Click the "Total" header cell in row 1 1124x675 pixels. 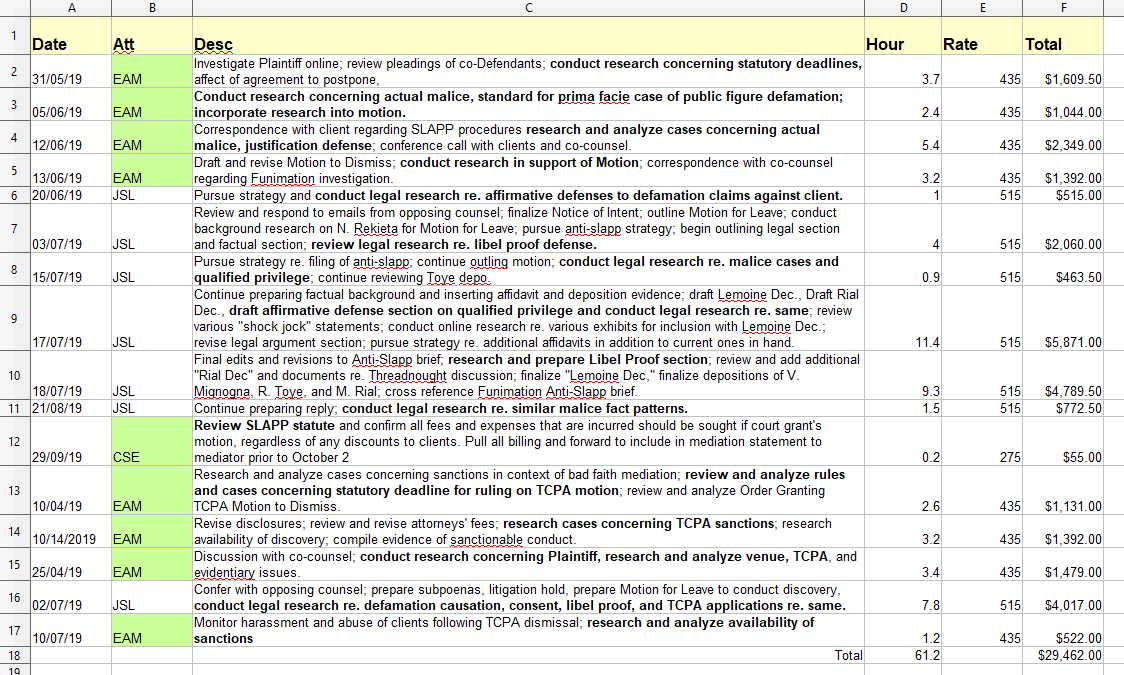(x=1063, y=36)
